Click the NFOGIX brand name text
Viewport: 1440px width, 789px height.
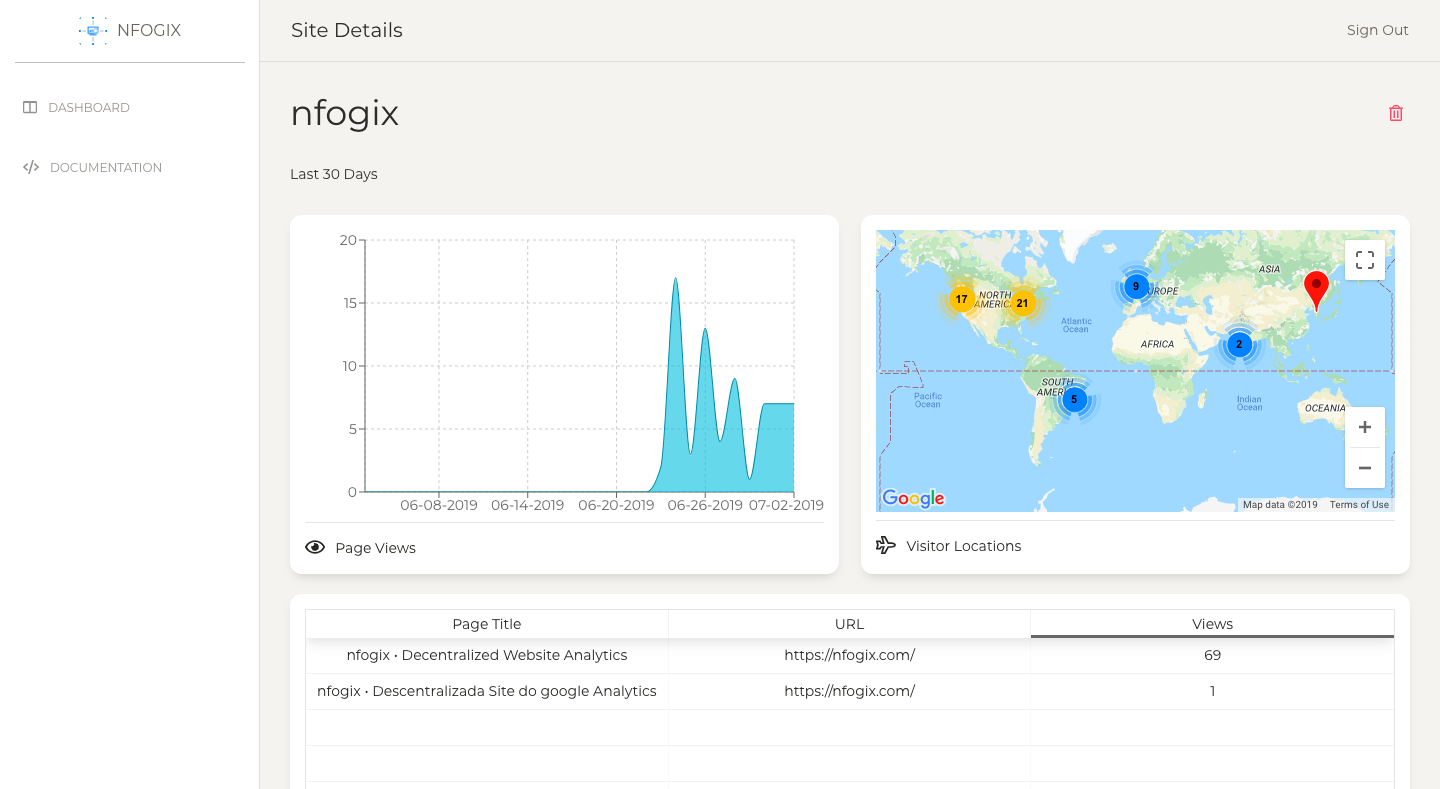pos(149,30)
